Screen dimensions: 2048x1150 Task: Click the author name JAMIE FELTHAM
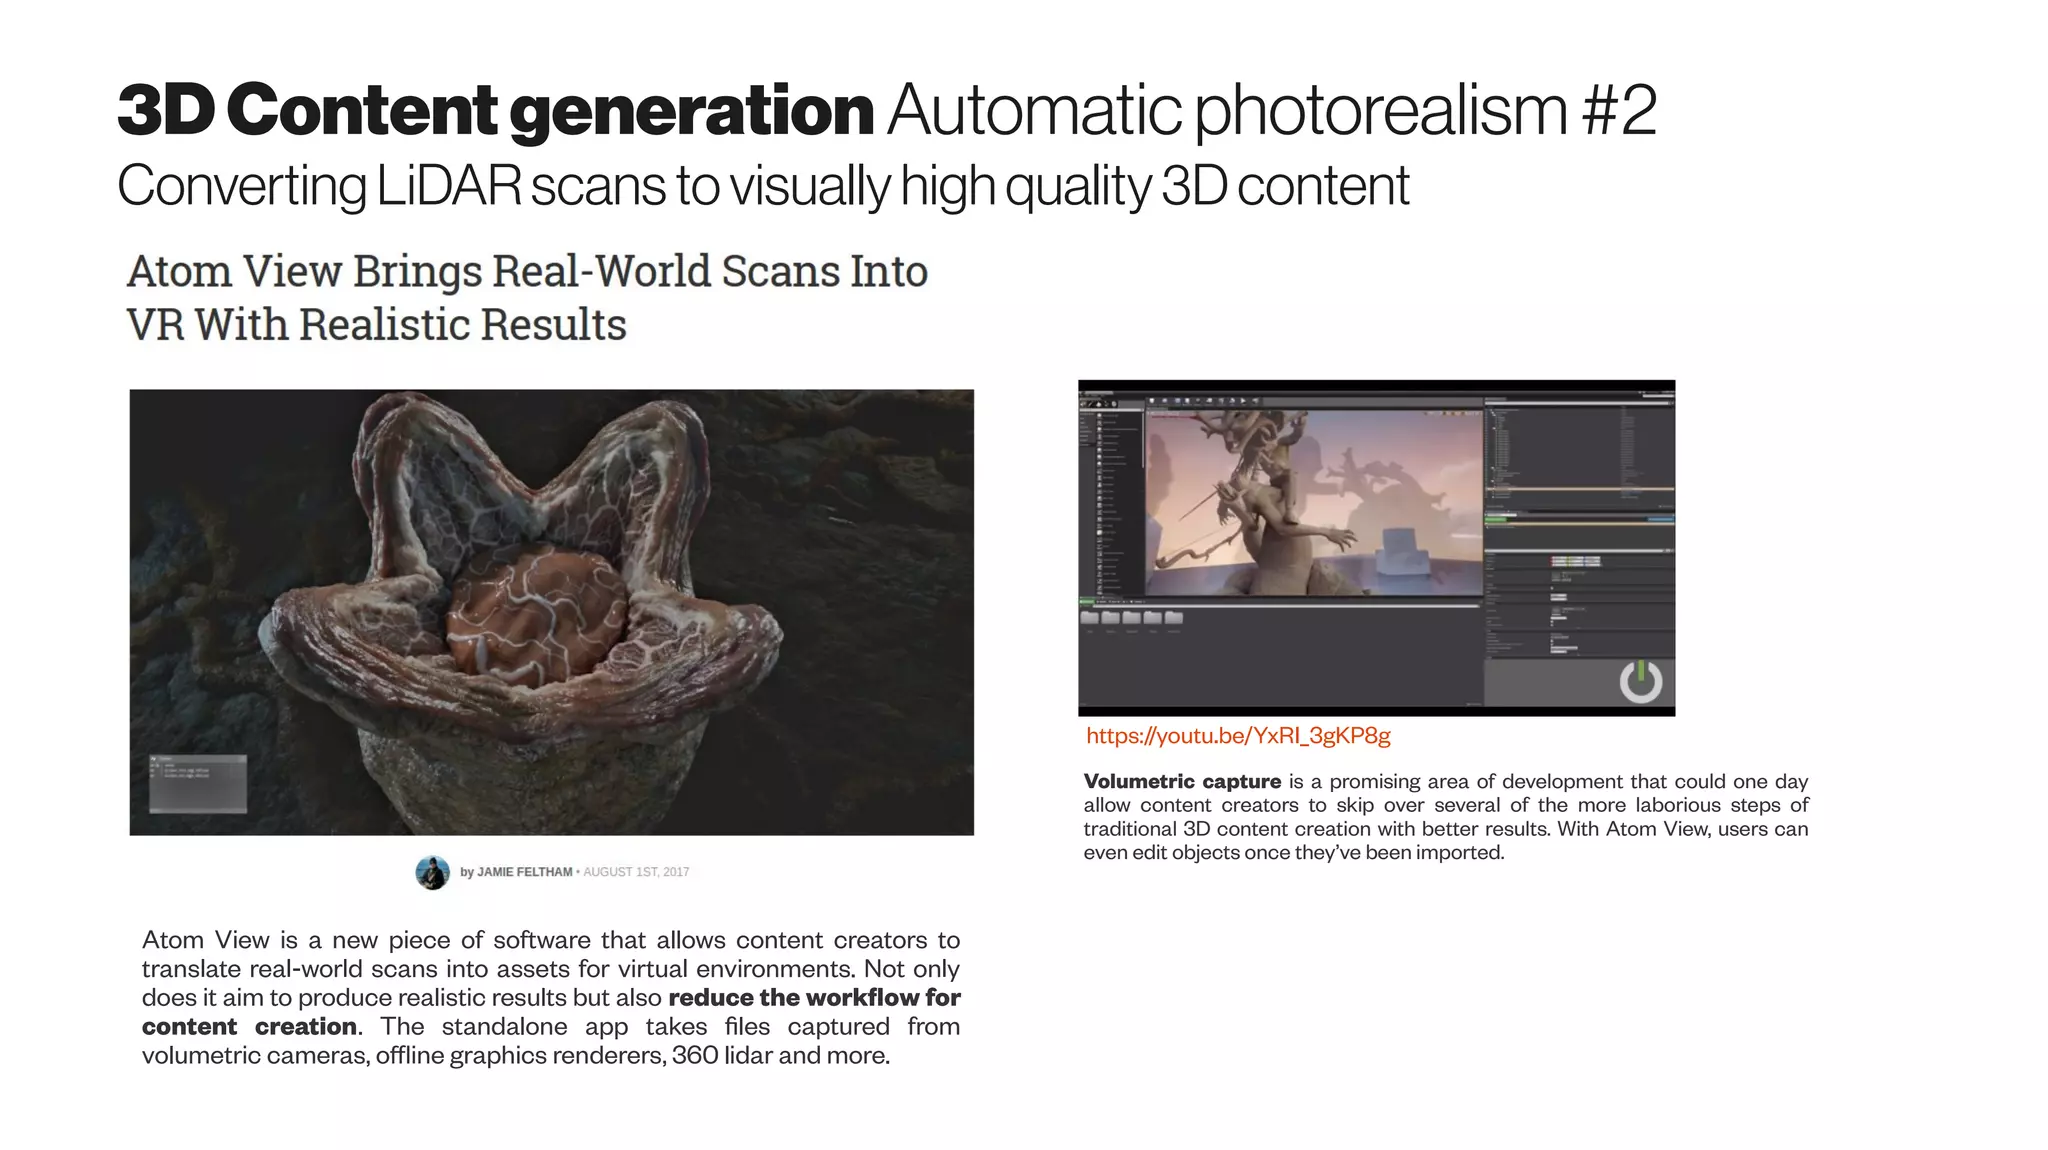tap(525, 872)
